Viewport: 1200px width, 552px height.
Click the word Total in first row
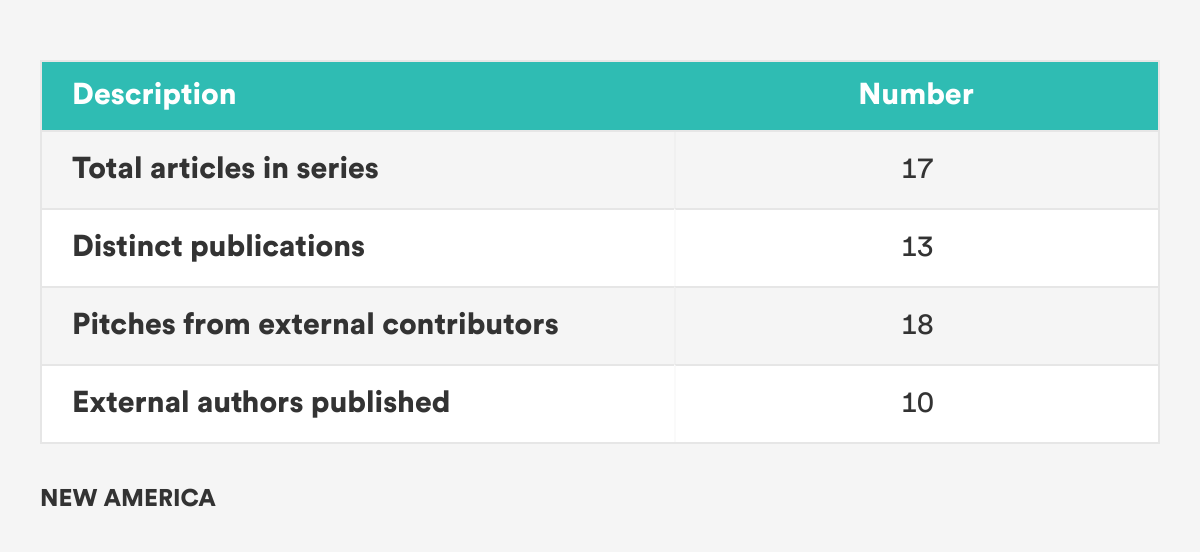tap(106, 168)
